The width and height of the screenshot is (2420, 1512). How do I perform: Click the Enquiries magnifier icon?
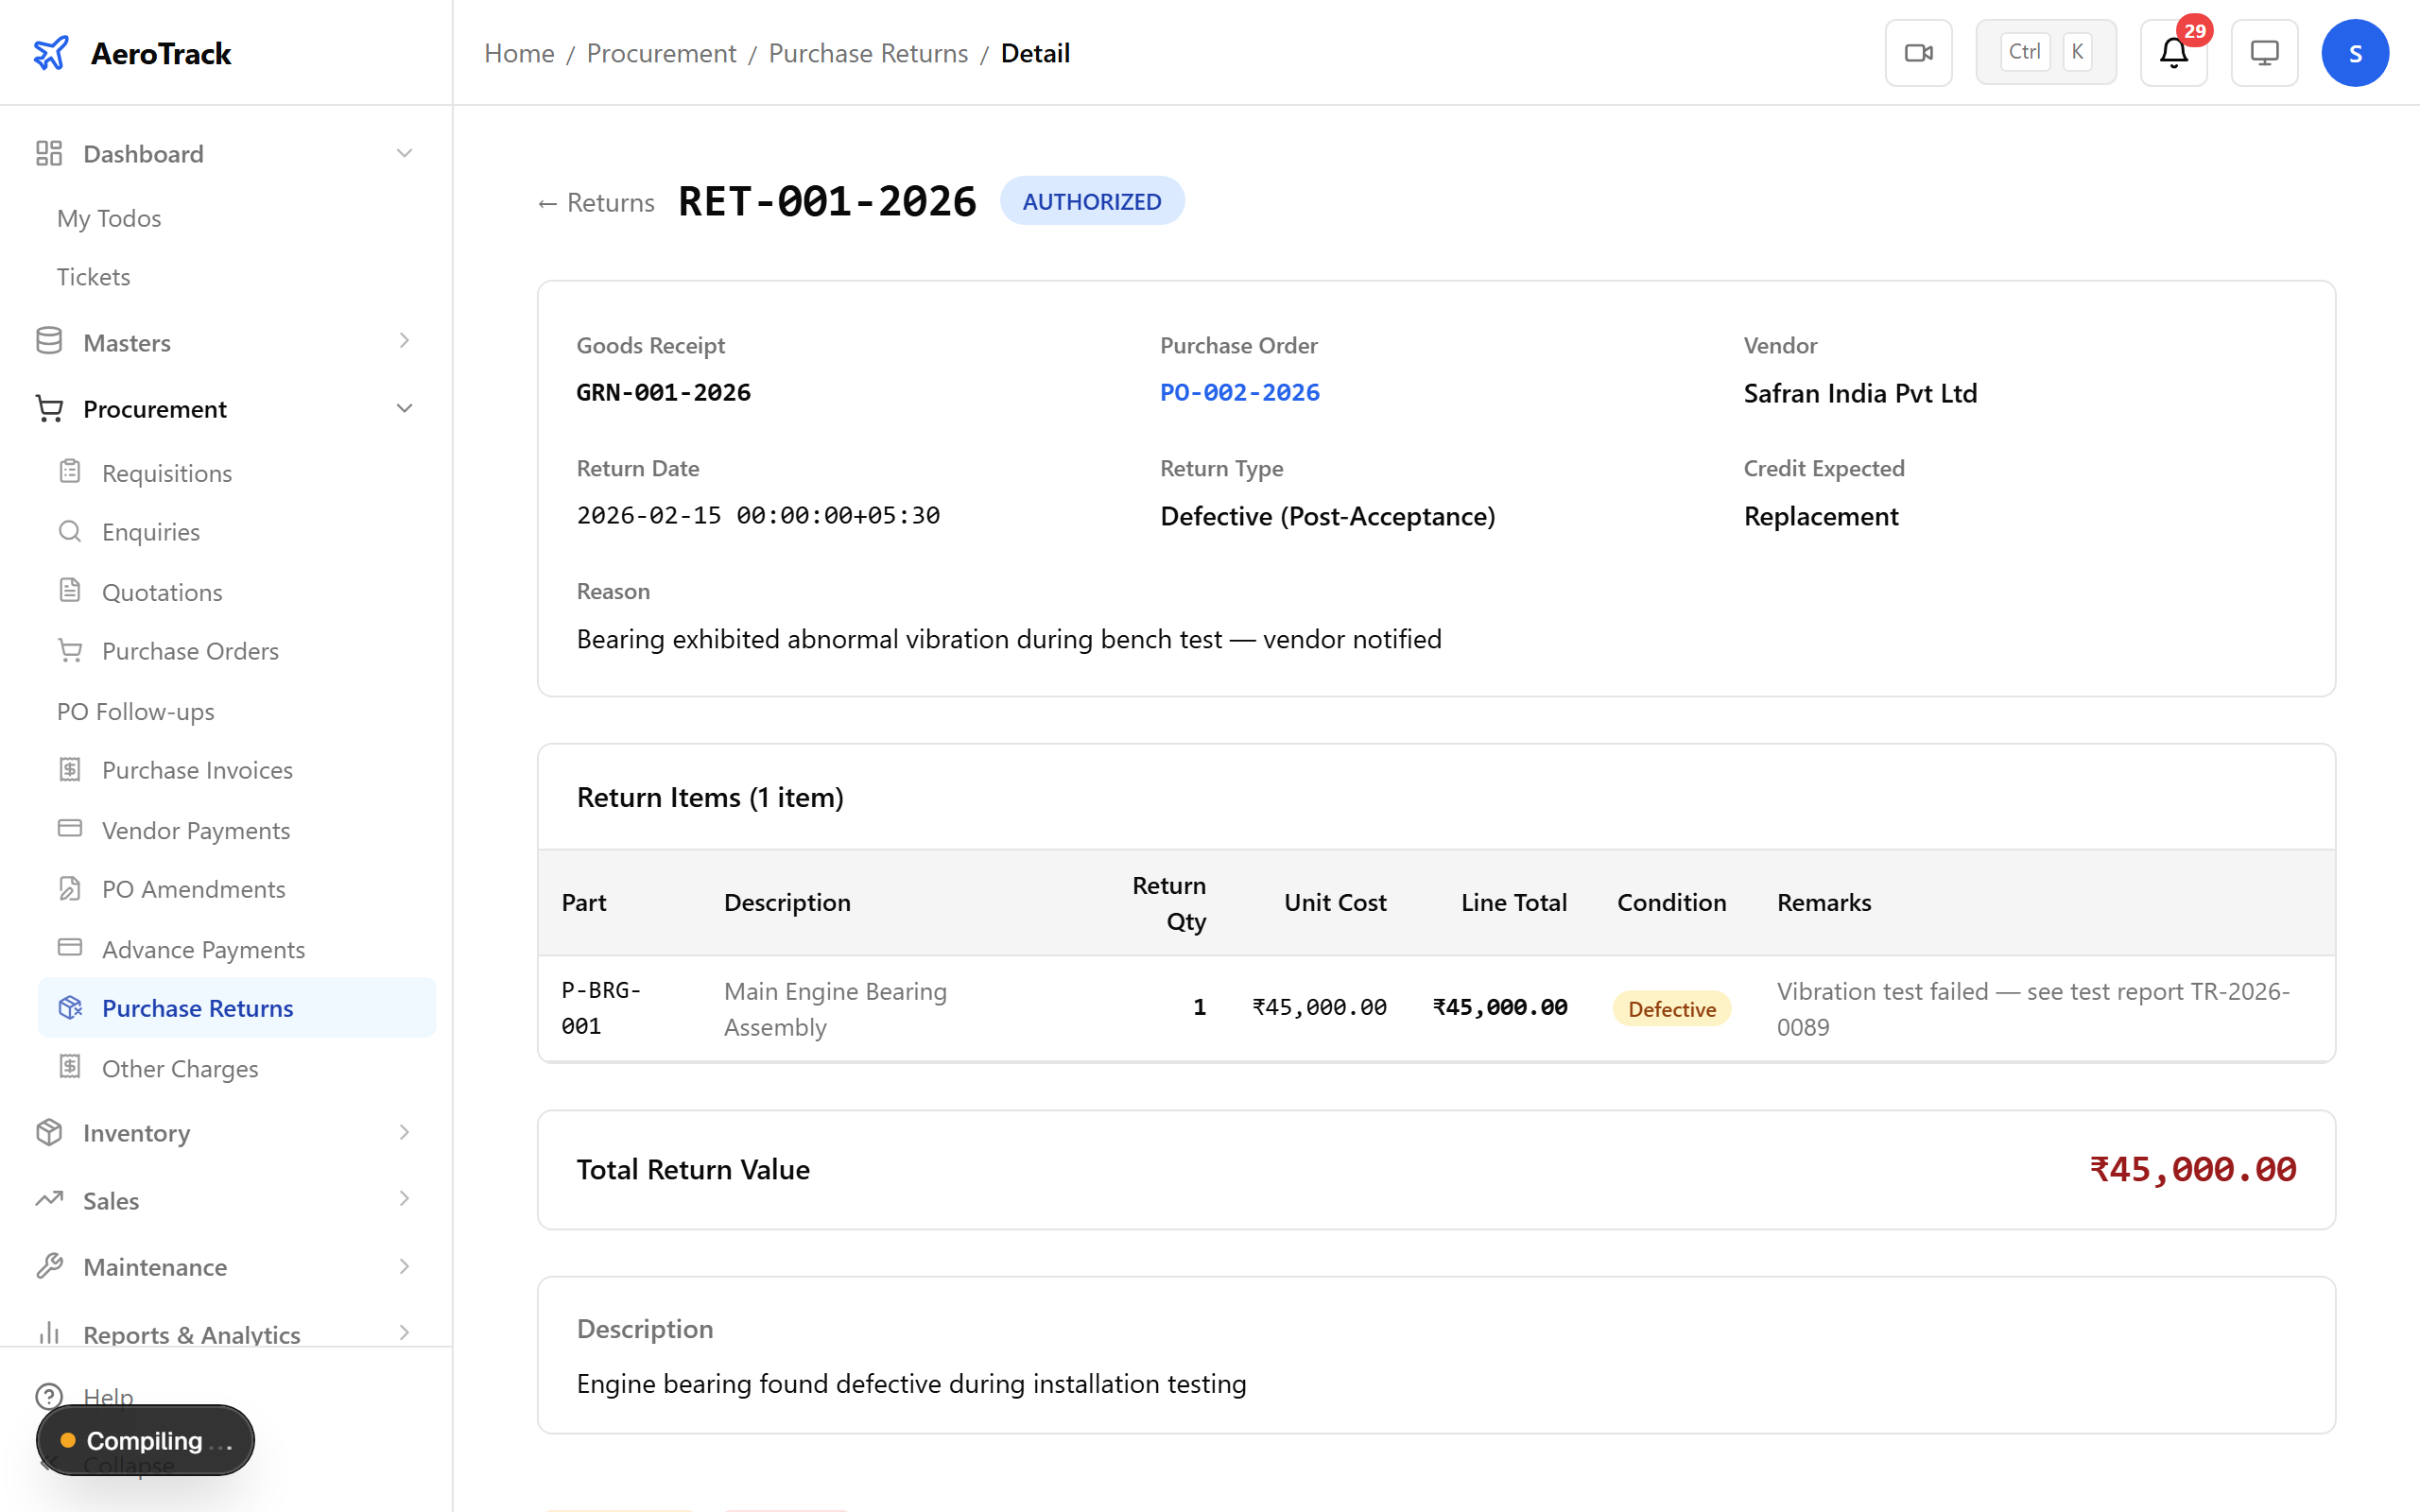tap(70, 531)
